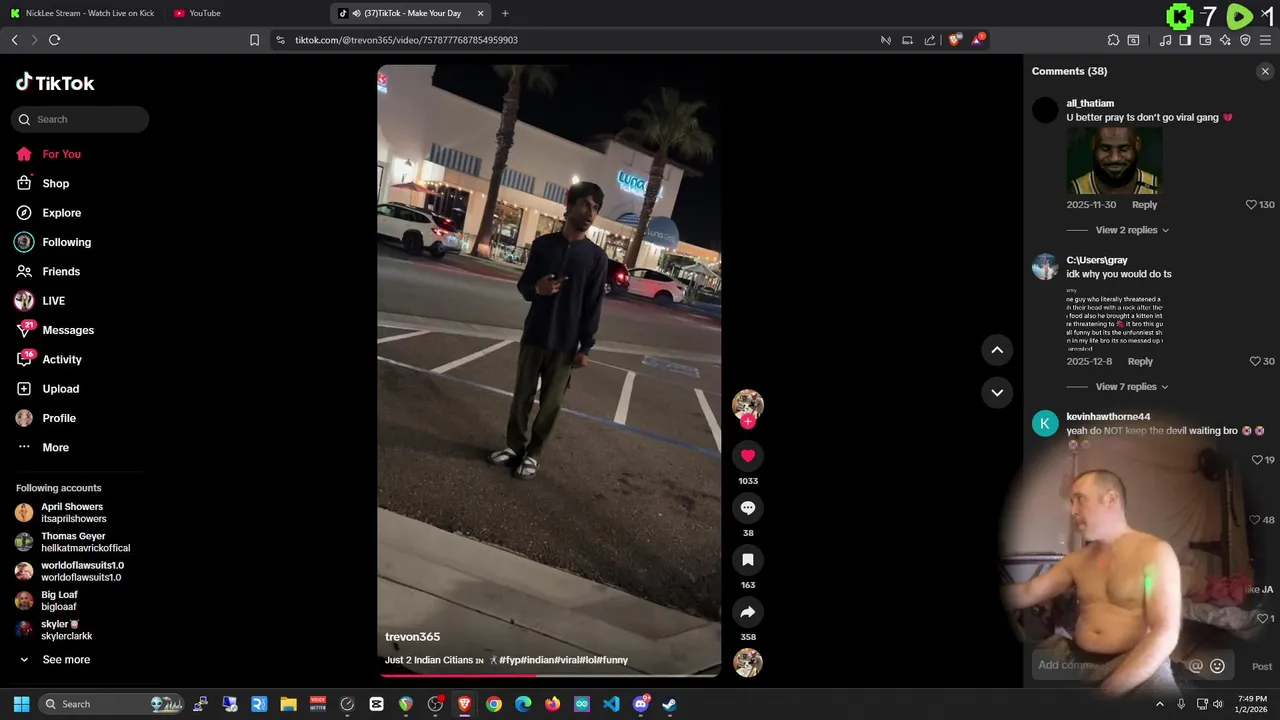Close the Comments panel
Viewport: 1280px width, 720px height.
pos(1265,71)
